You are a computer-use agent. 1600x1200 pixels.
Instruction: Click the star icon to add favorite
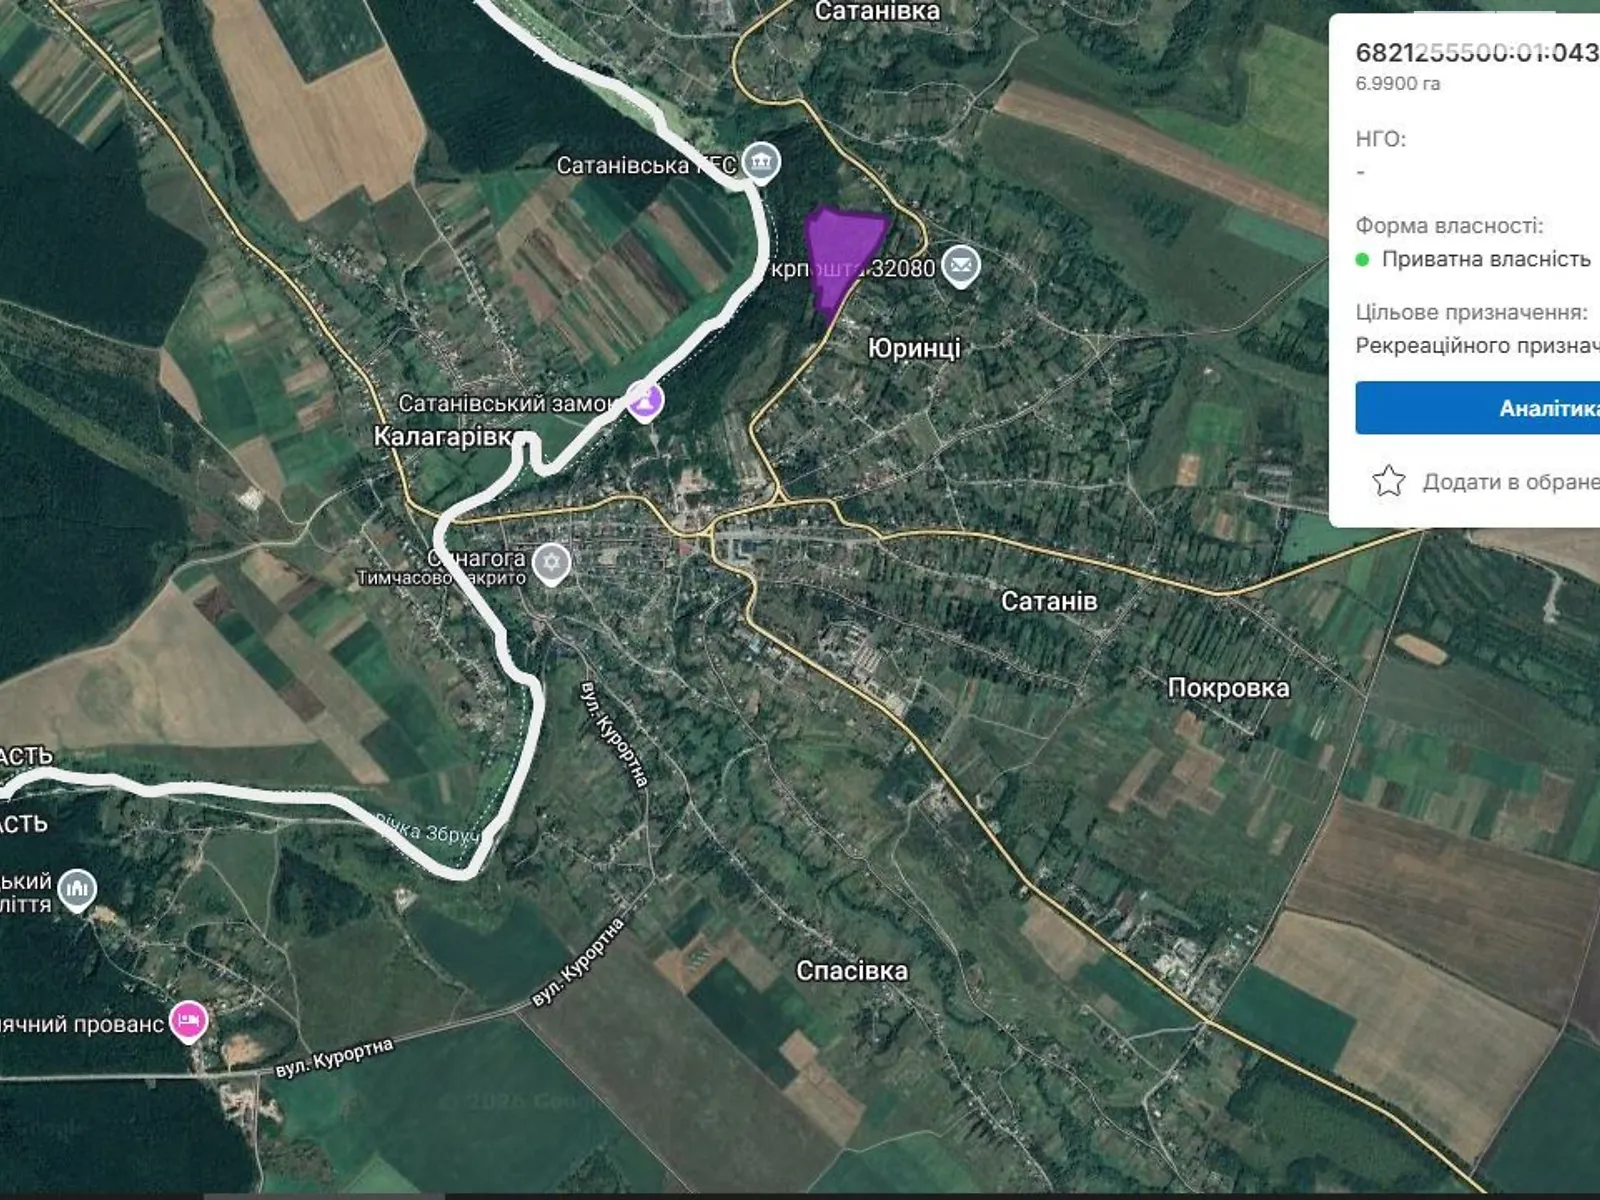[1388, 481]
